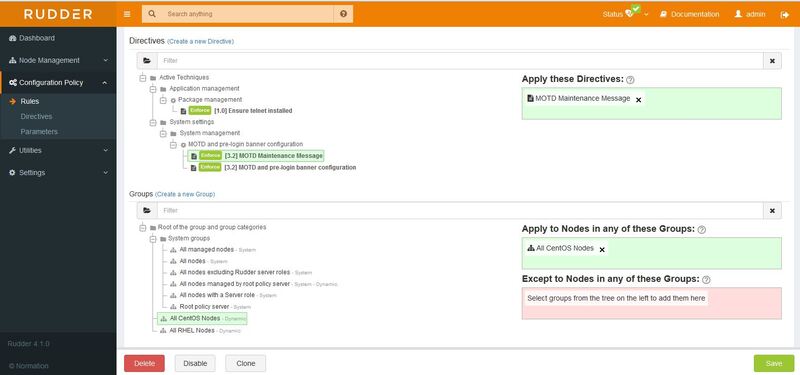Image resolution: width=800 pixels, height=375 pixels.
Task: Expand the Node Management sidebar menu
Action: (58, 60)
